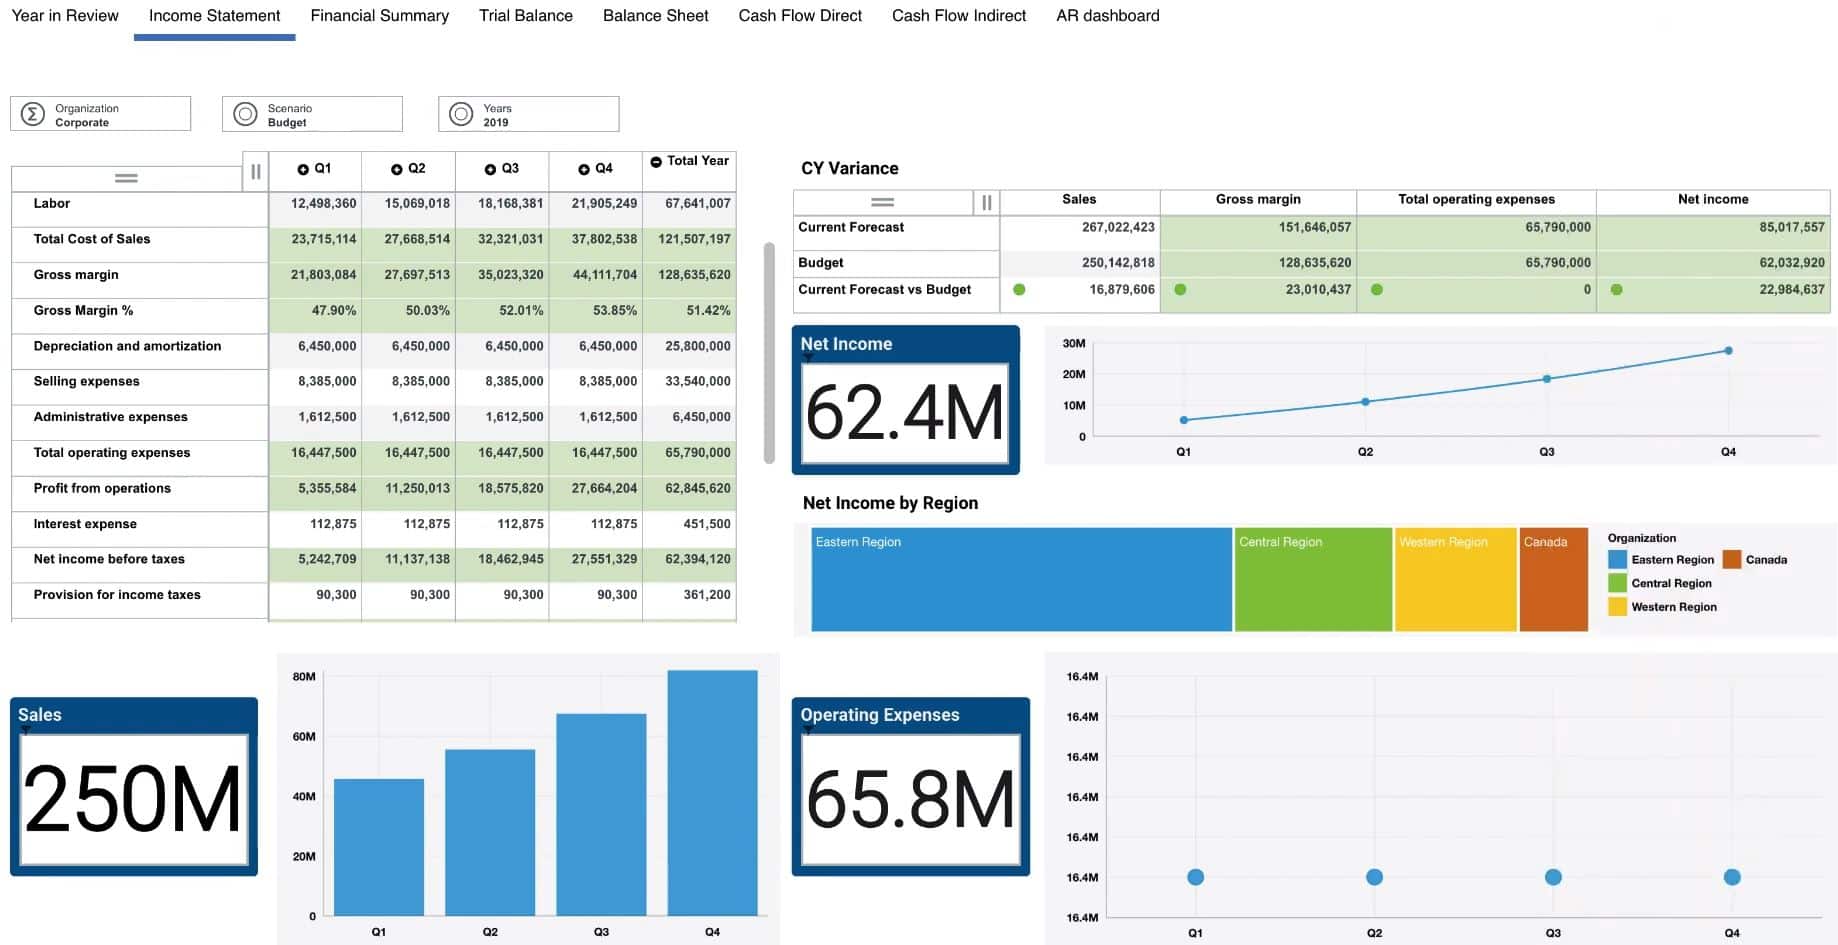Click CY Variance column pause-bar icon
This screenshot has height=945, width=1838.
987,203
